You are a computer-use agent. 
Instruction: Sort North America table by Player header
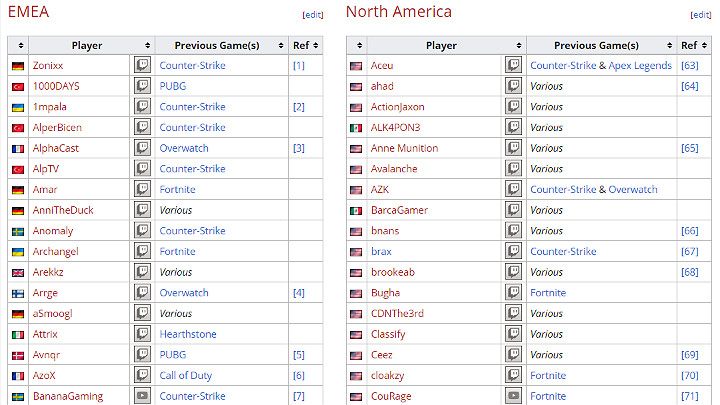point(441,45)
